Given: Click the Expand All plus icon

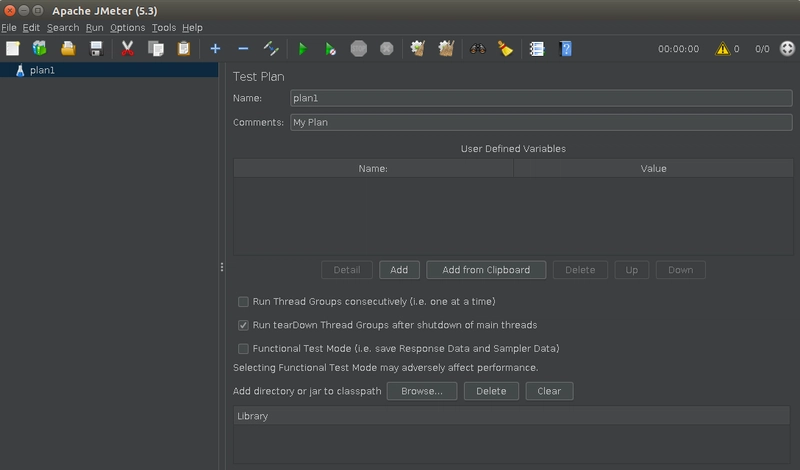Looking at the screenshot, I should point(215,48).
